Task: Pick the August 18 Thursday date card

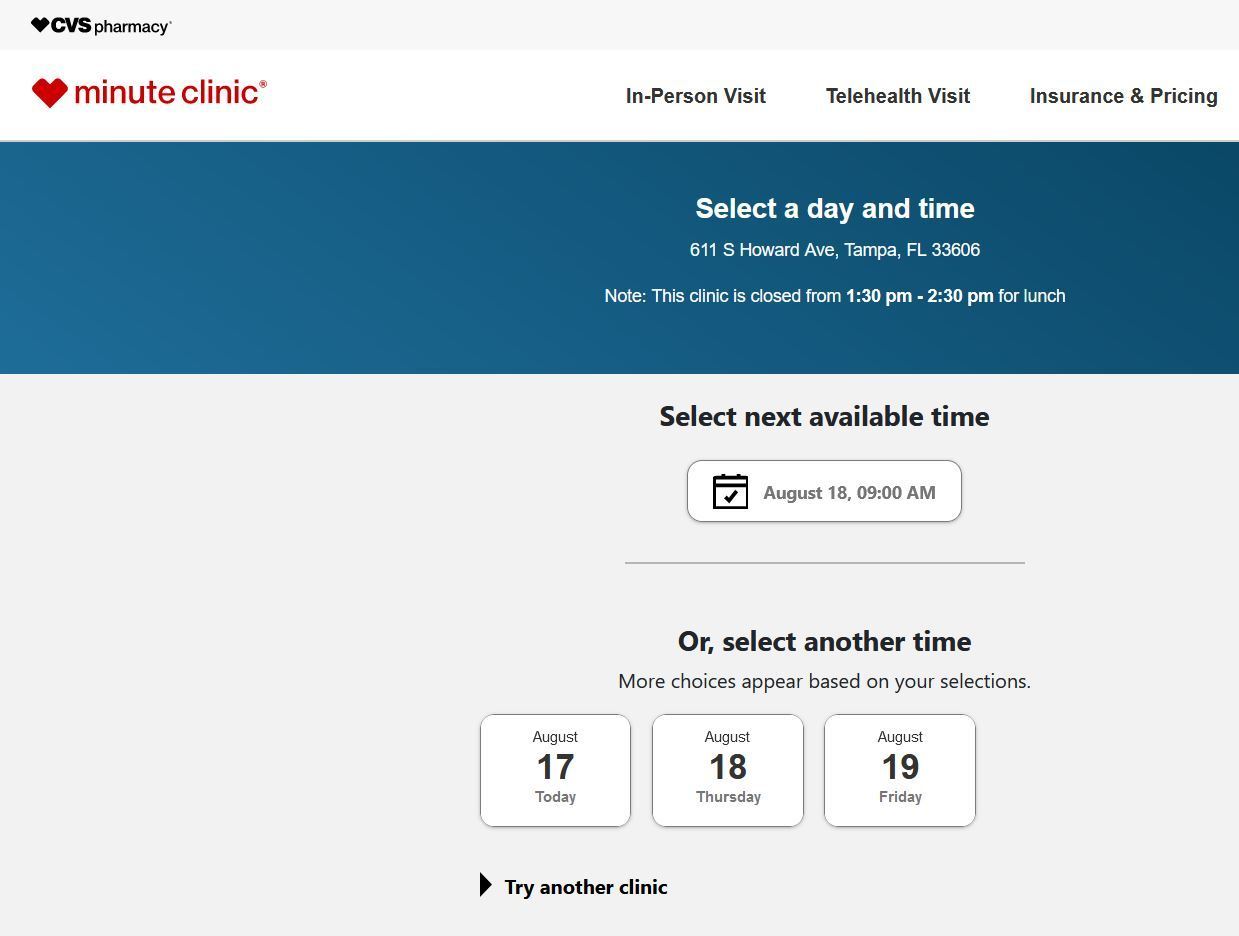Action: pos(727,770)
